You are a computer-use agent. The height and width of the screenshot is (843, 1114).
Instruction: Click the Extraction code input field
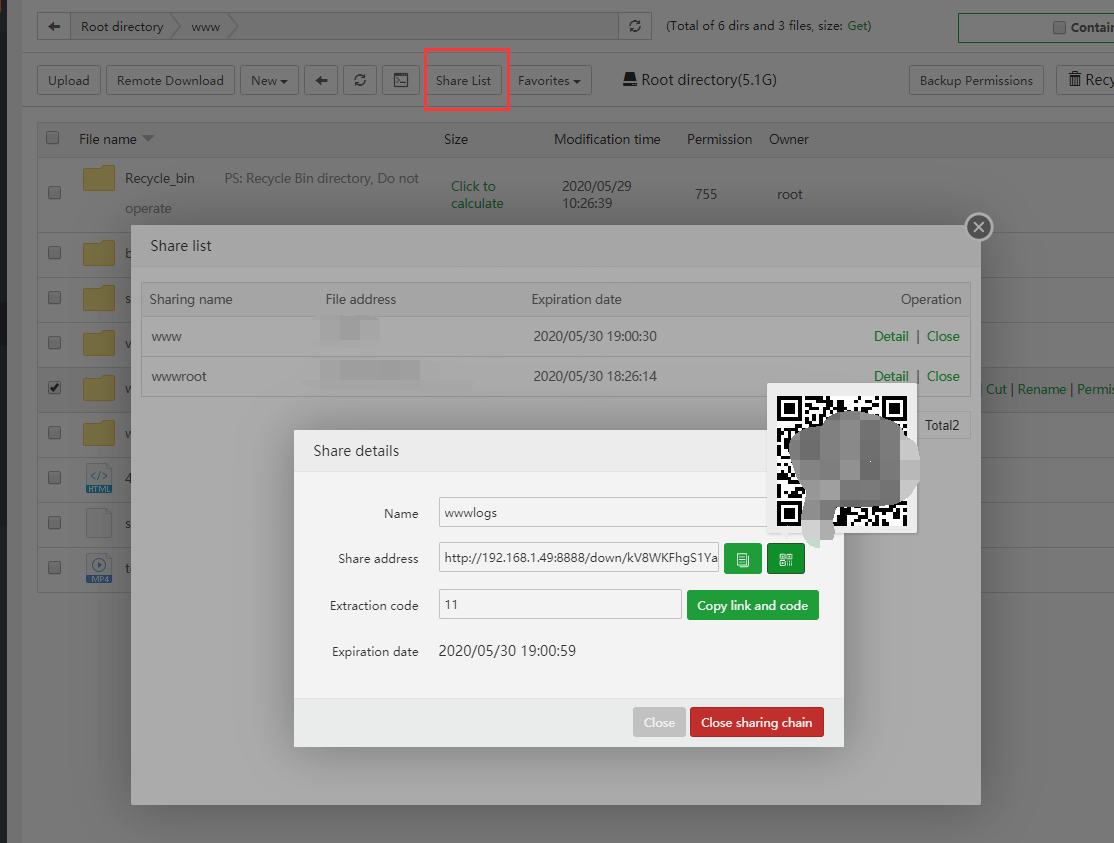(x=560, y=605)
